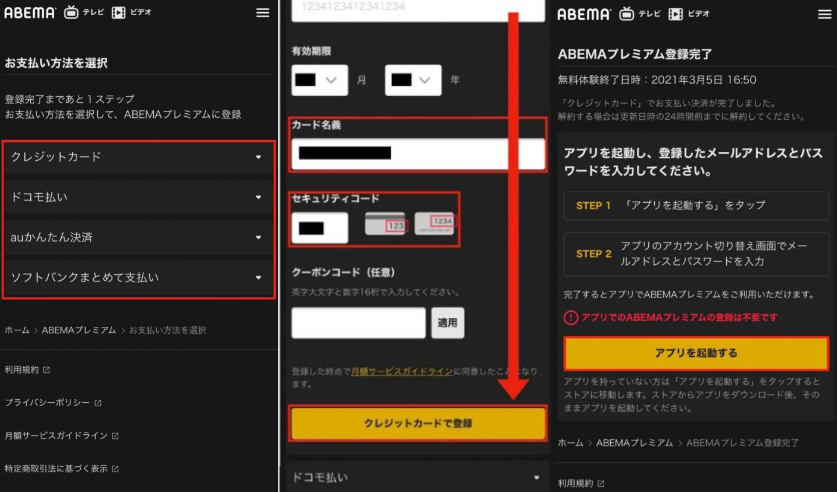The width and height of the screenshot is (837, 492).
Task: Click クレジットカードで登録 button
Action: tap(418, 423)
